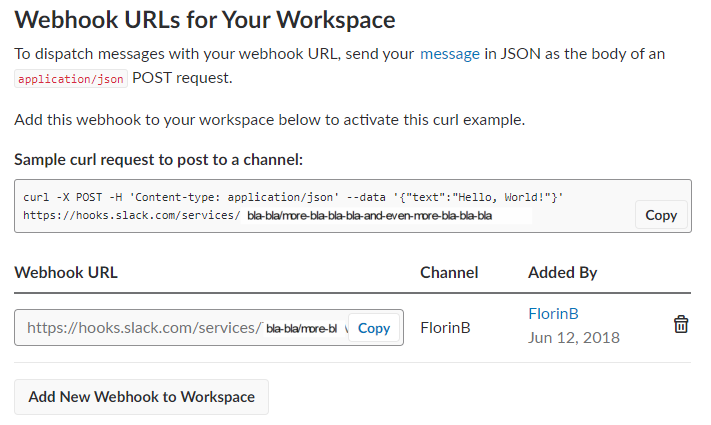Click the 'Webhook URL' column header
This screenshot has width=711, height=425.
pyautogui.click(x=66, y=273)
